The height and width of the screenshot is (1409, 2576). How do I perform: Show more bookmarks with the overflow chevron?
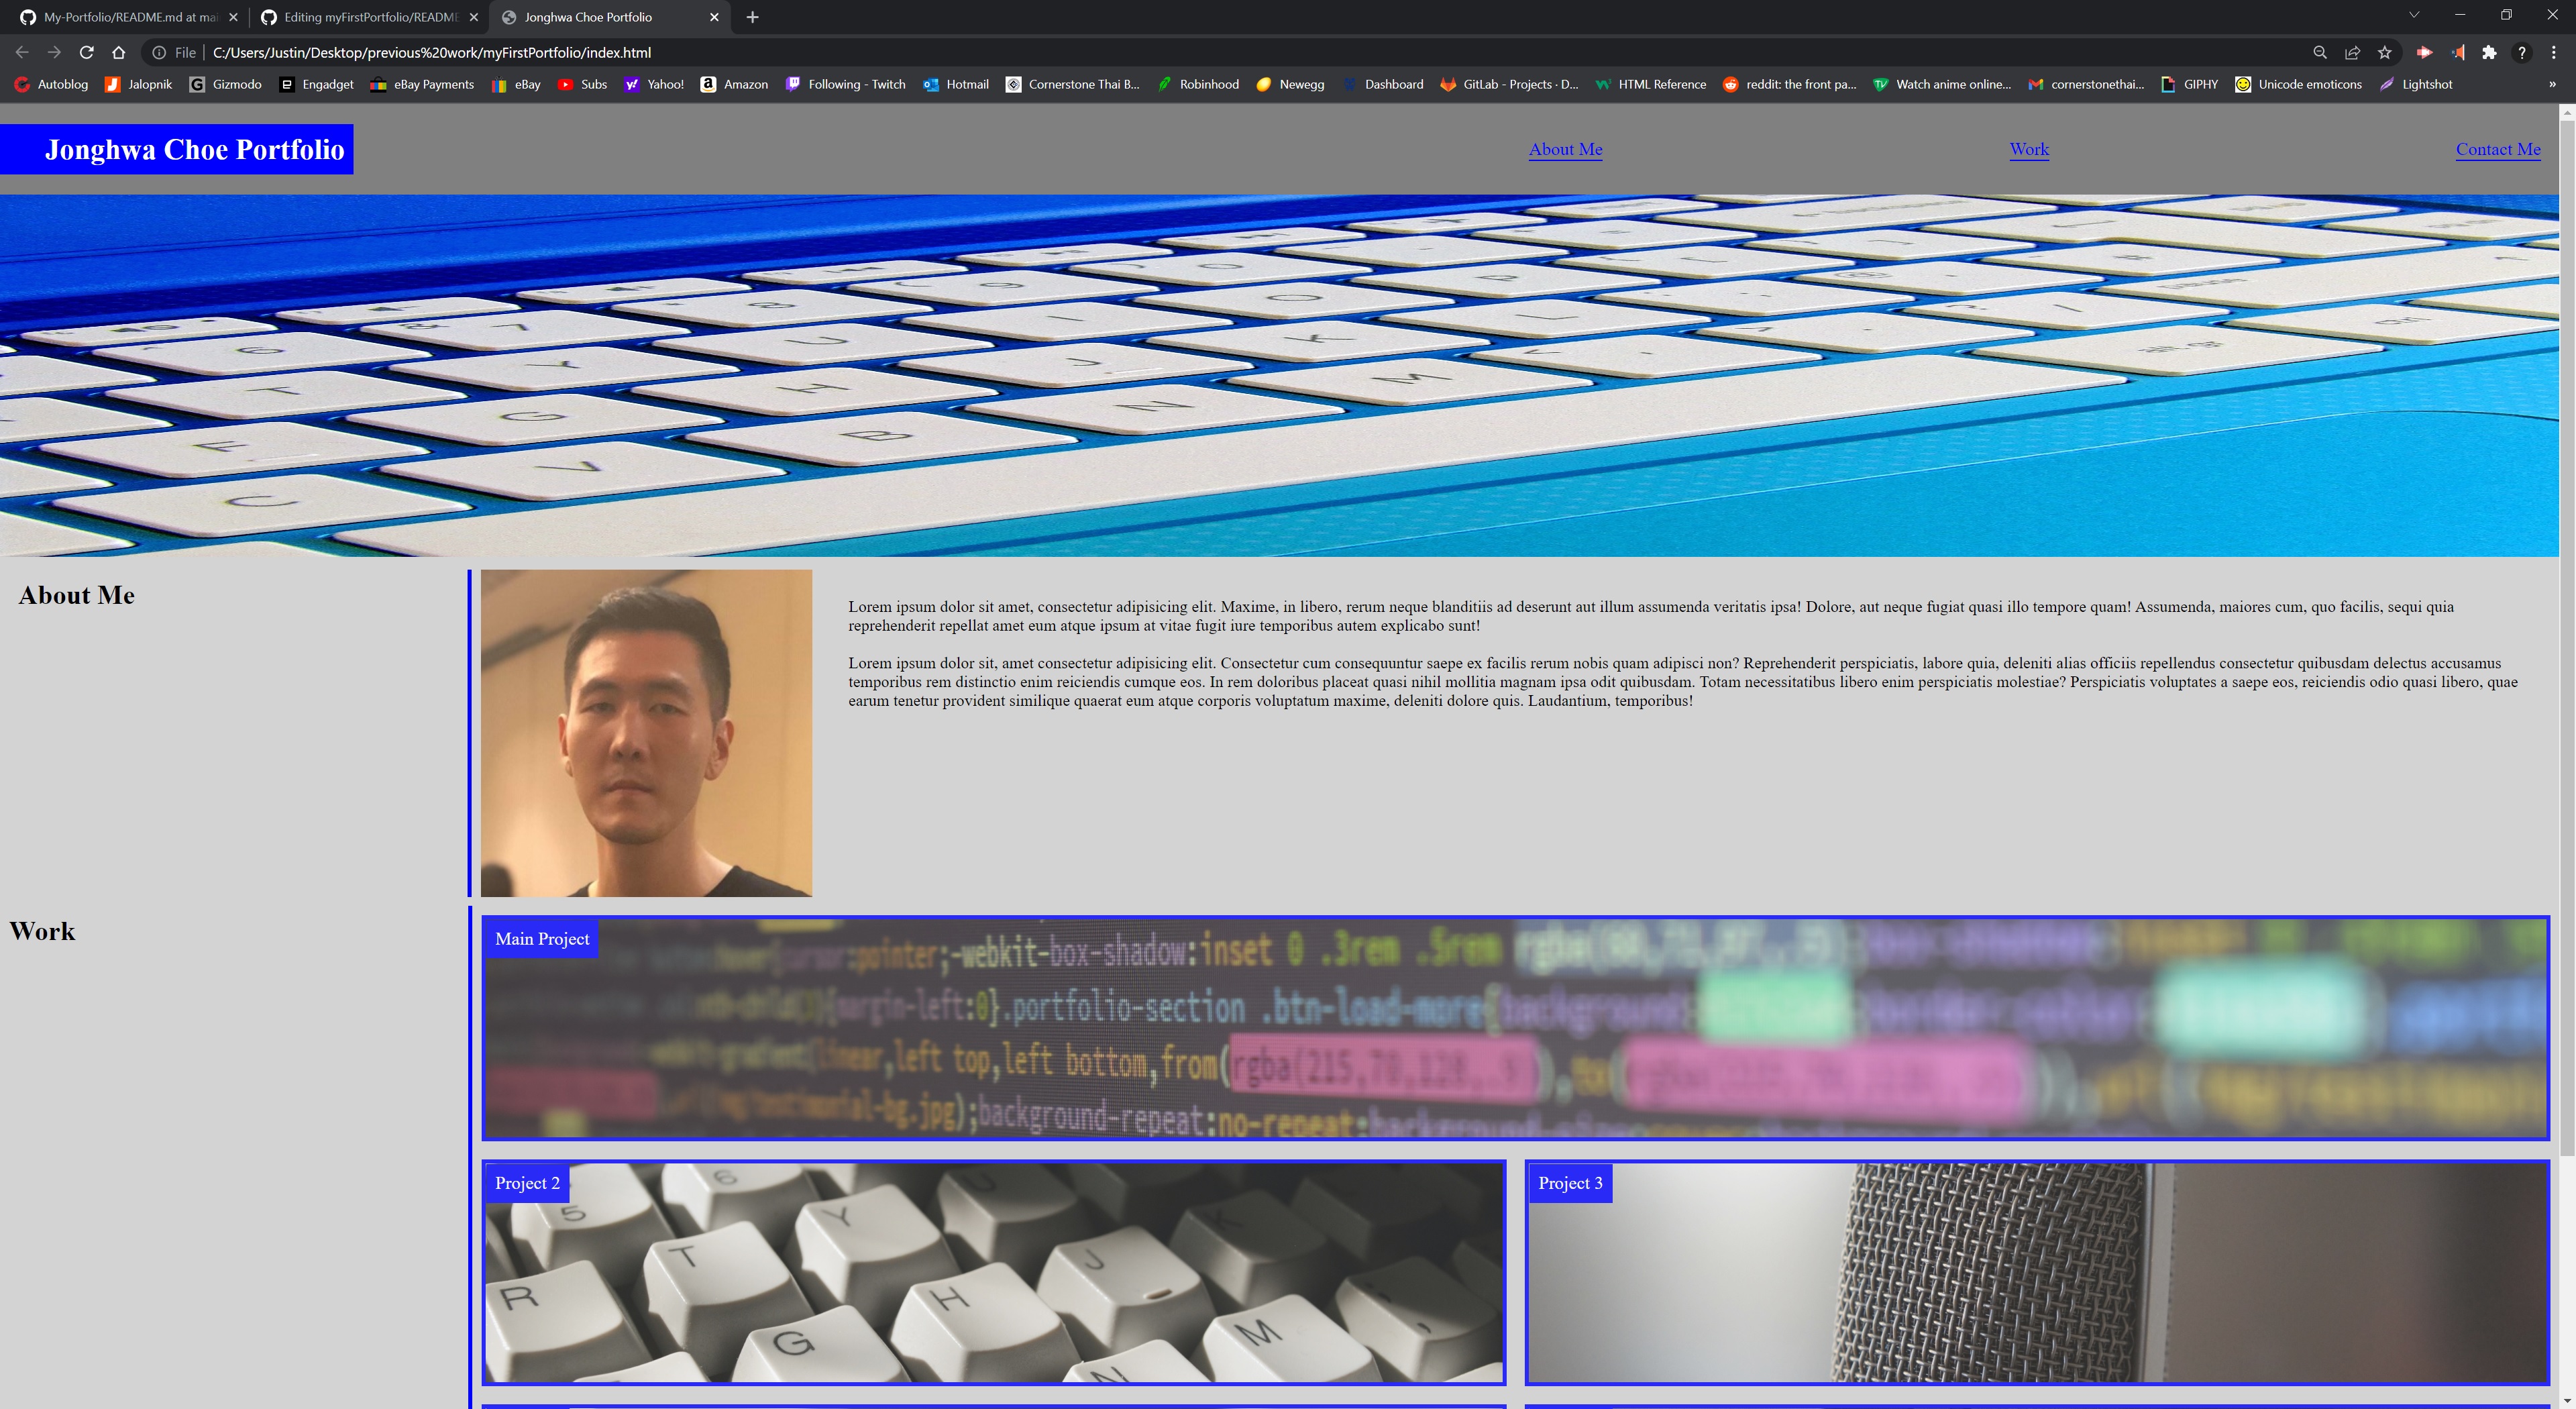point(2552,84)
